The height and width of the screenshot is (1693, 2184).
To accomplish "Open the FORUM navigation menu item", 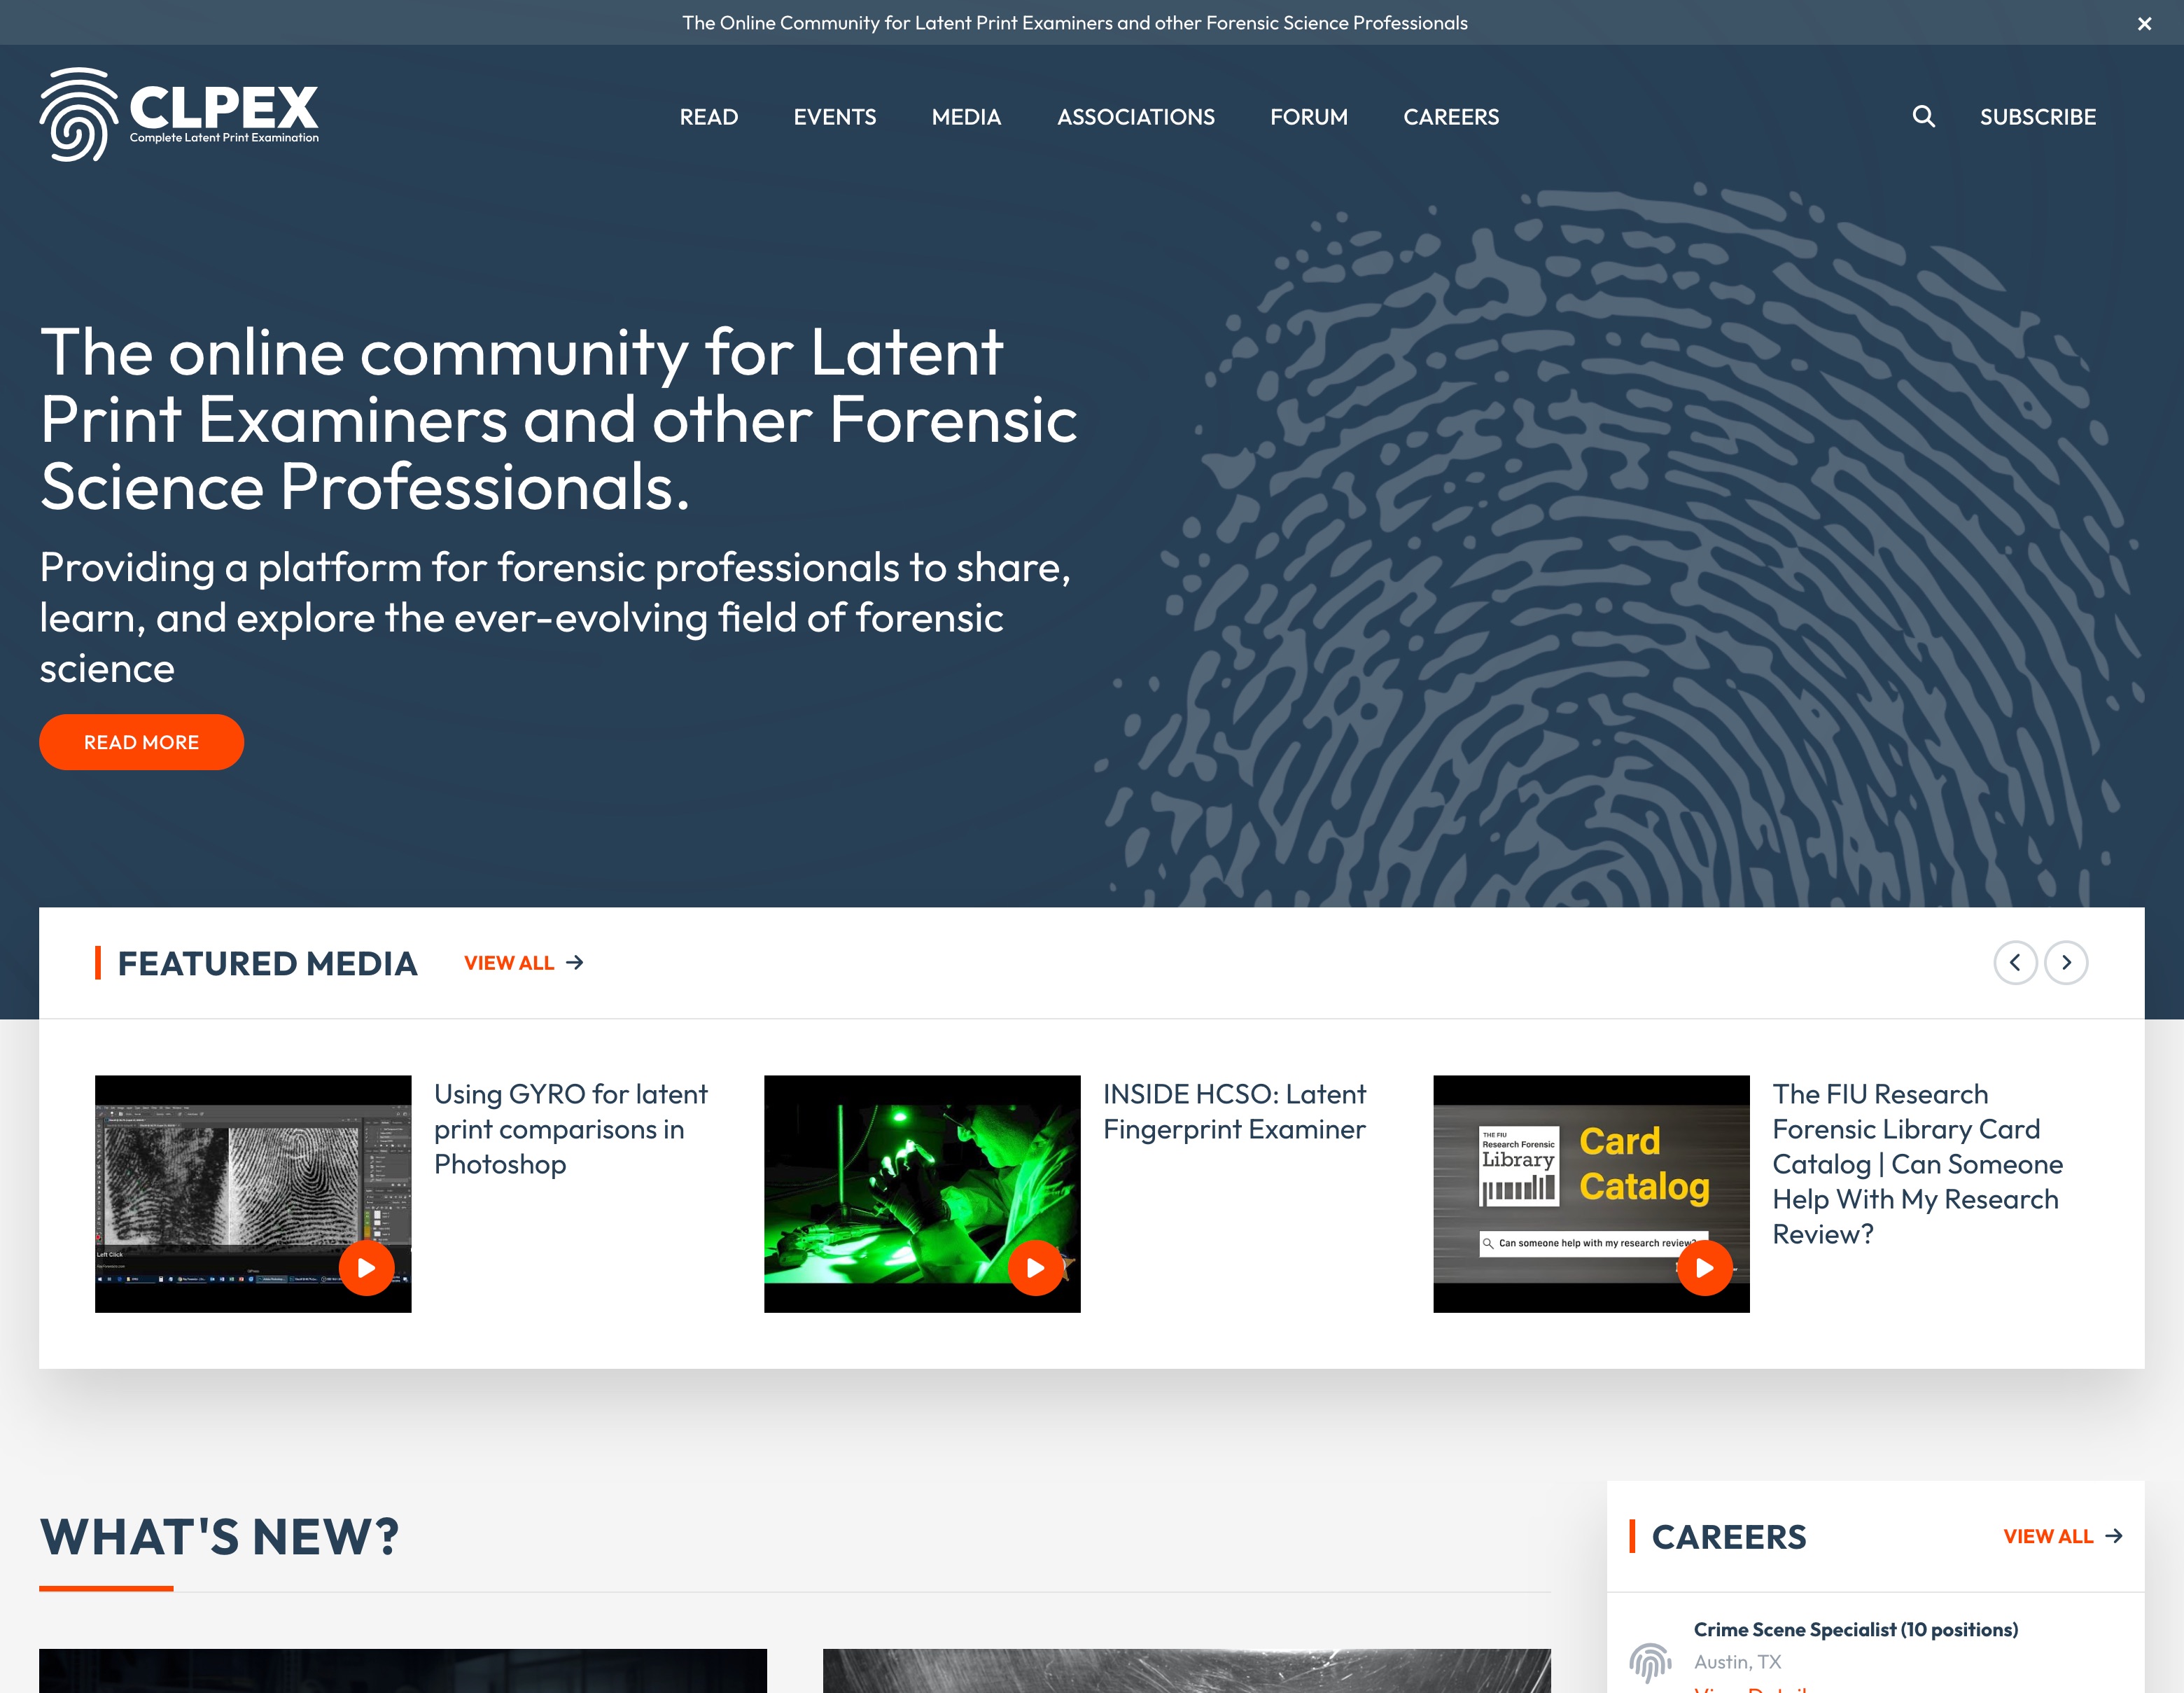I will [x=1308, y=117].
